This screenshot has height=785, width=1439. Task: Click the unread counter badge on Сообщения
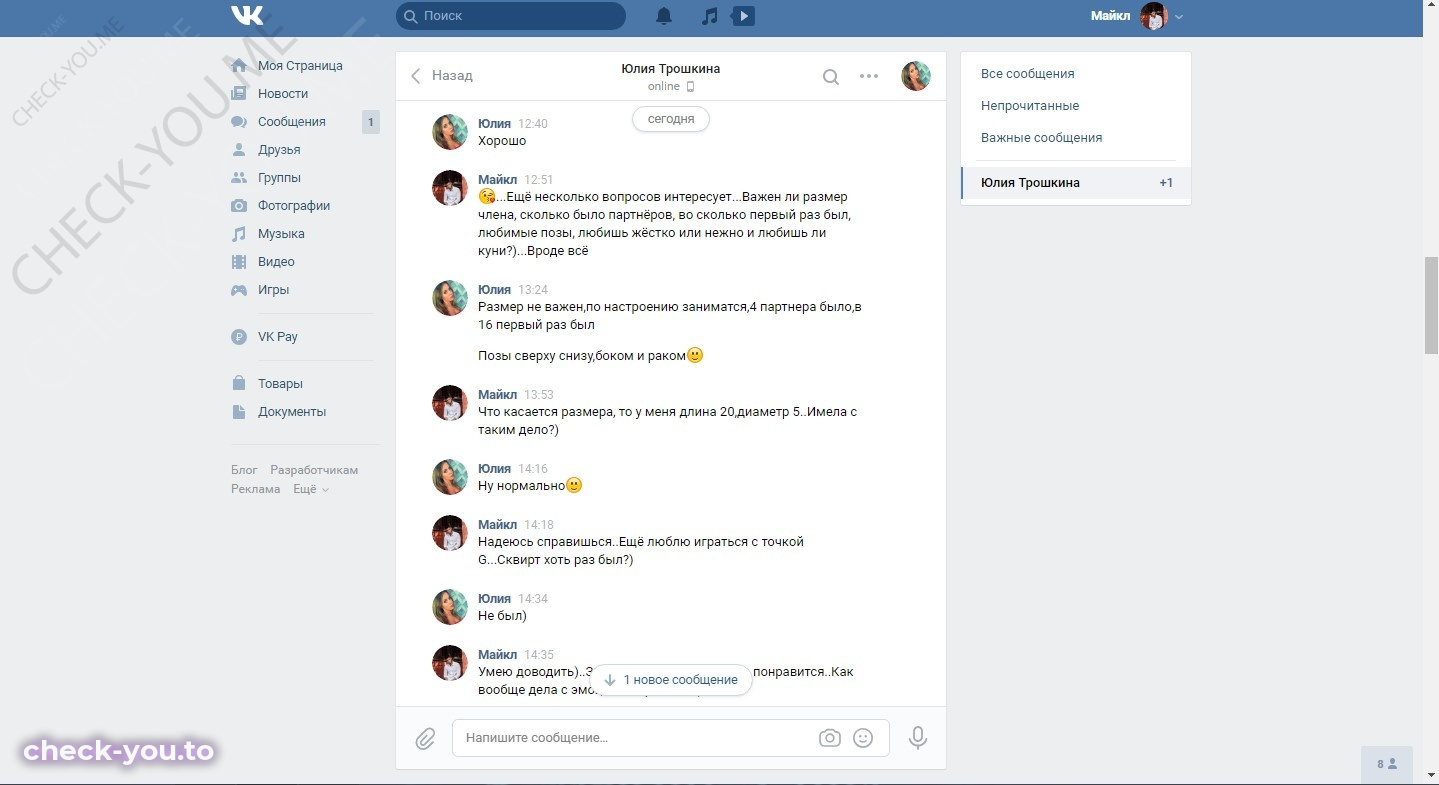coord(370,122)
